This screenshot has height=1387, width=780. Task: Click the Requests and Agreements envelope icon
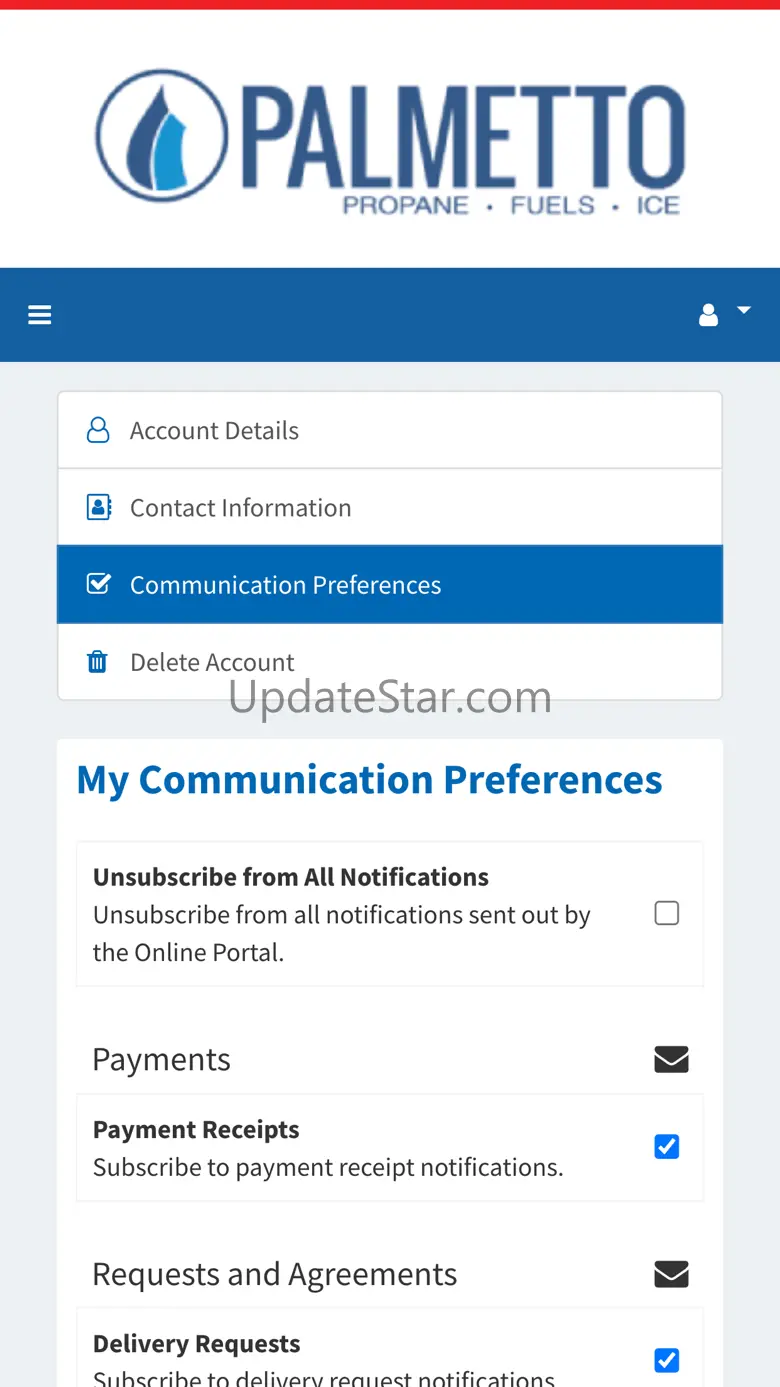[671, 1274]
